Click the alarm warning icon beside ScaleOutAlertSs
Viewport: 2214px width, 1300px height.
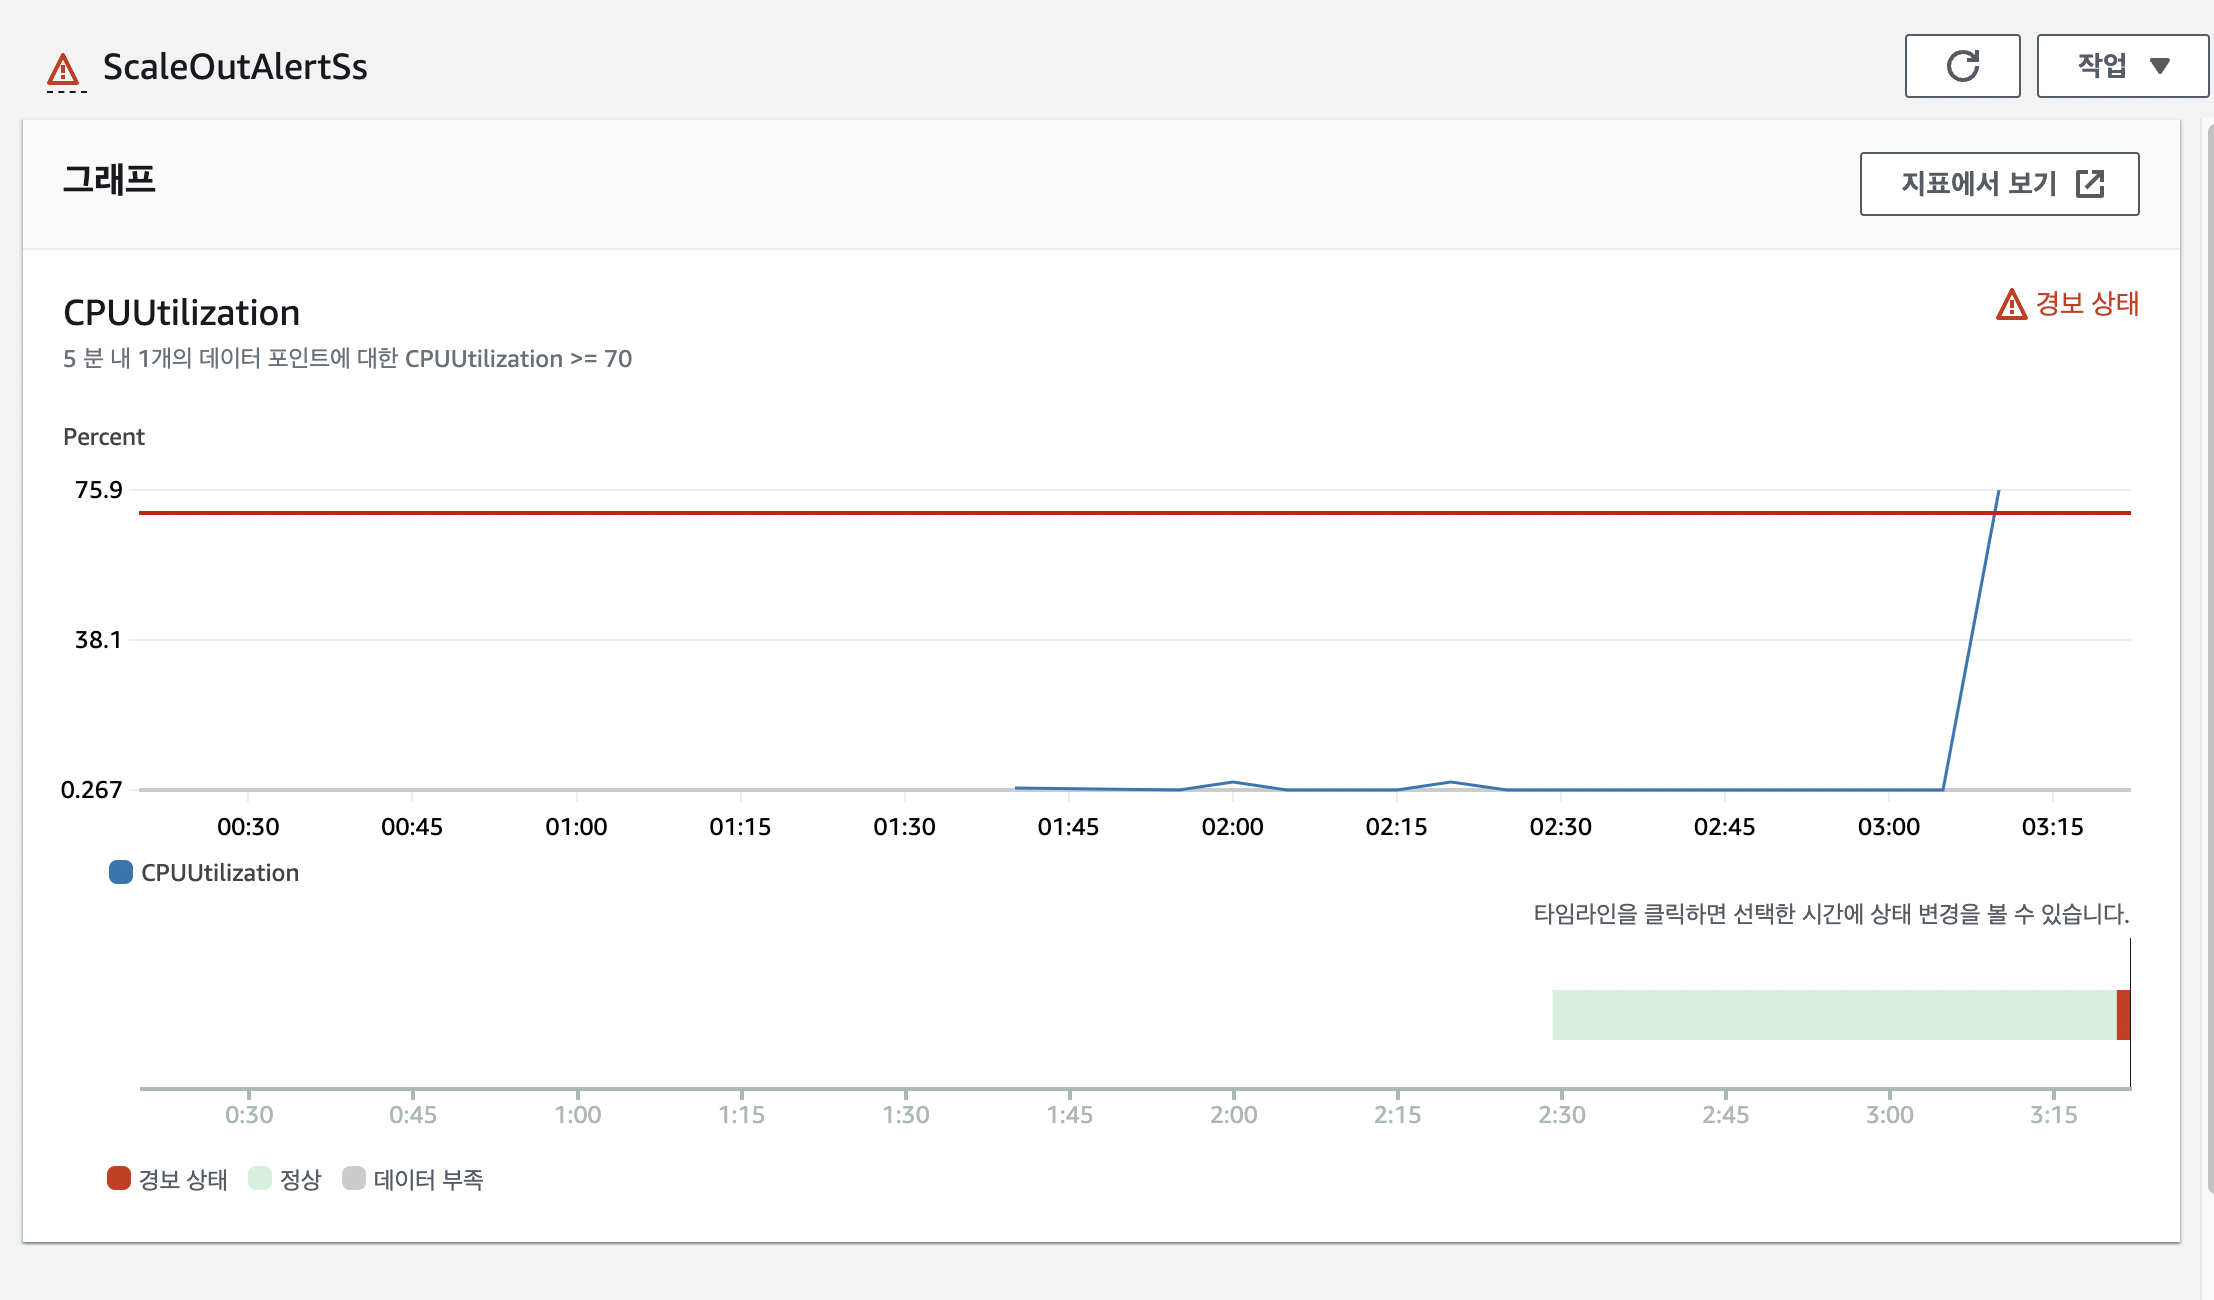point(63,70)
